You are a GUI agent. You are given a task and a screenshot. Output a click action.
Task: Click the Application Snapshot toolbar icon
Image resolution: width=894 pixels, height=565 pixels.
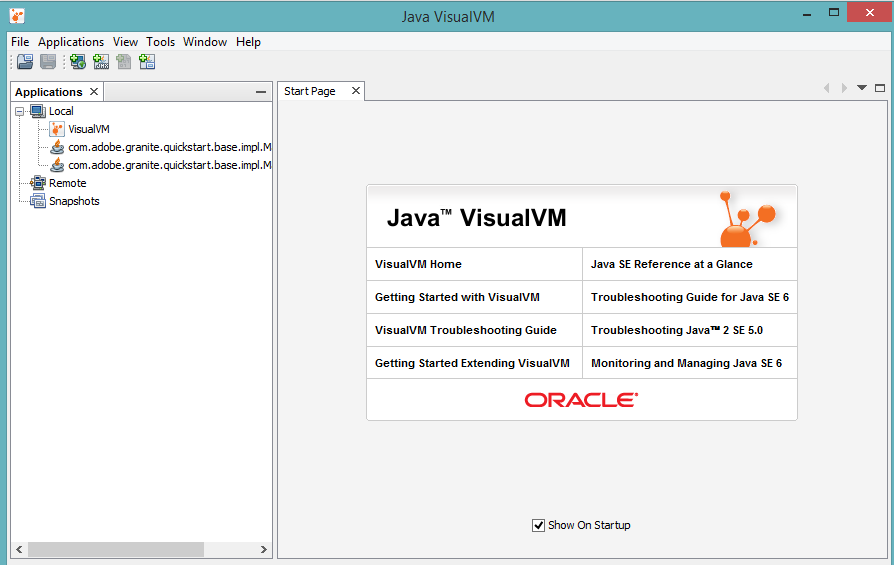[147, 62]
